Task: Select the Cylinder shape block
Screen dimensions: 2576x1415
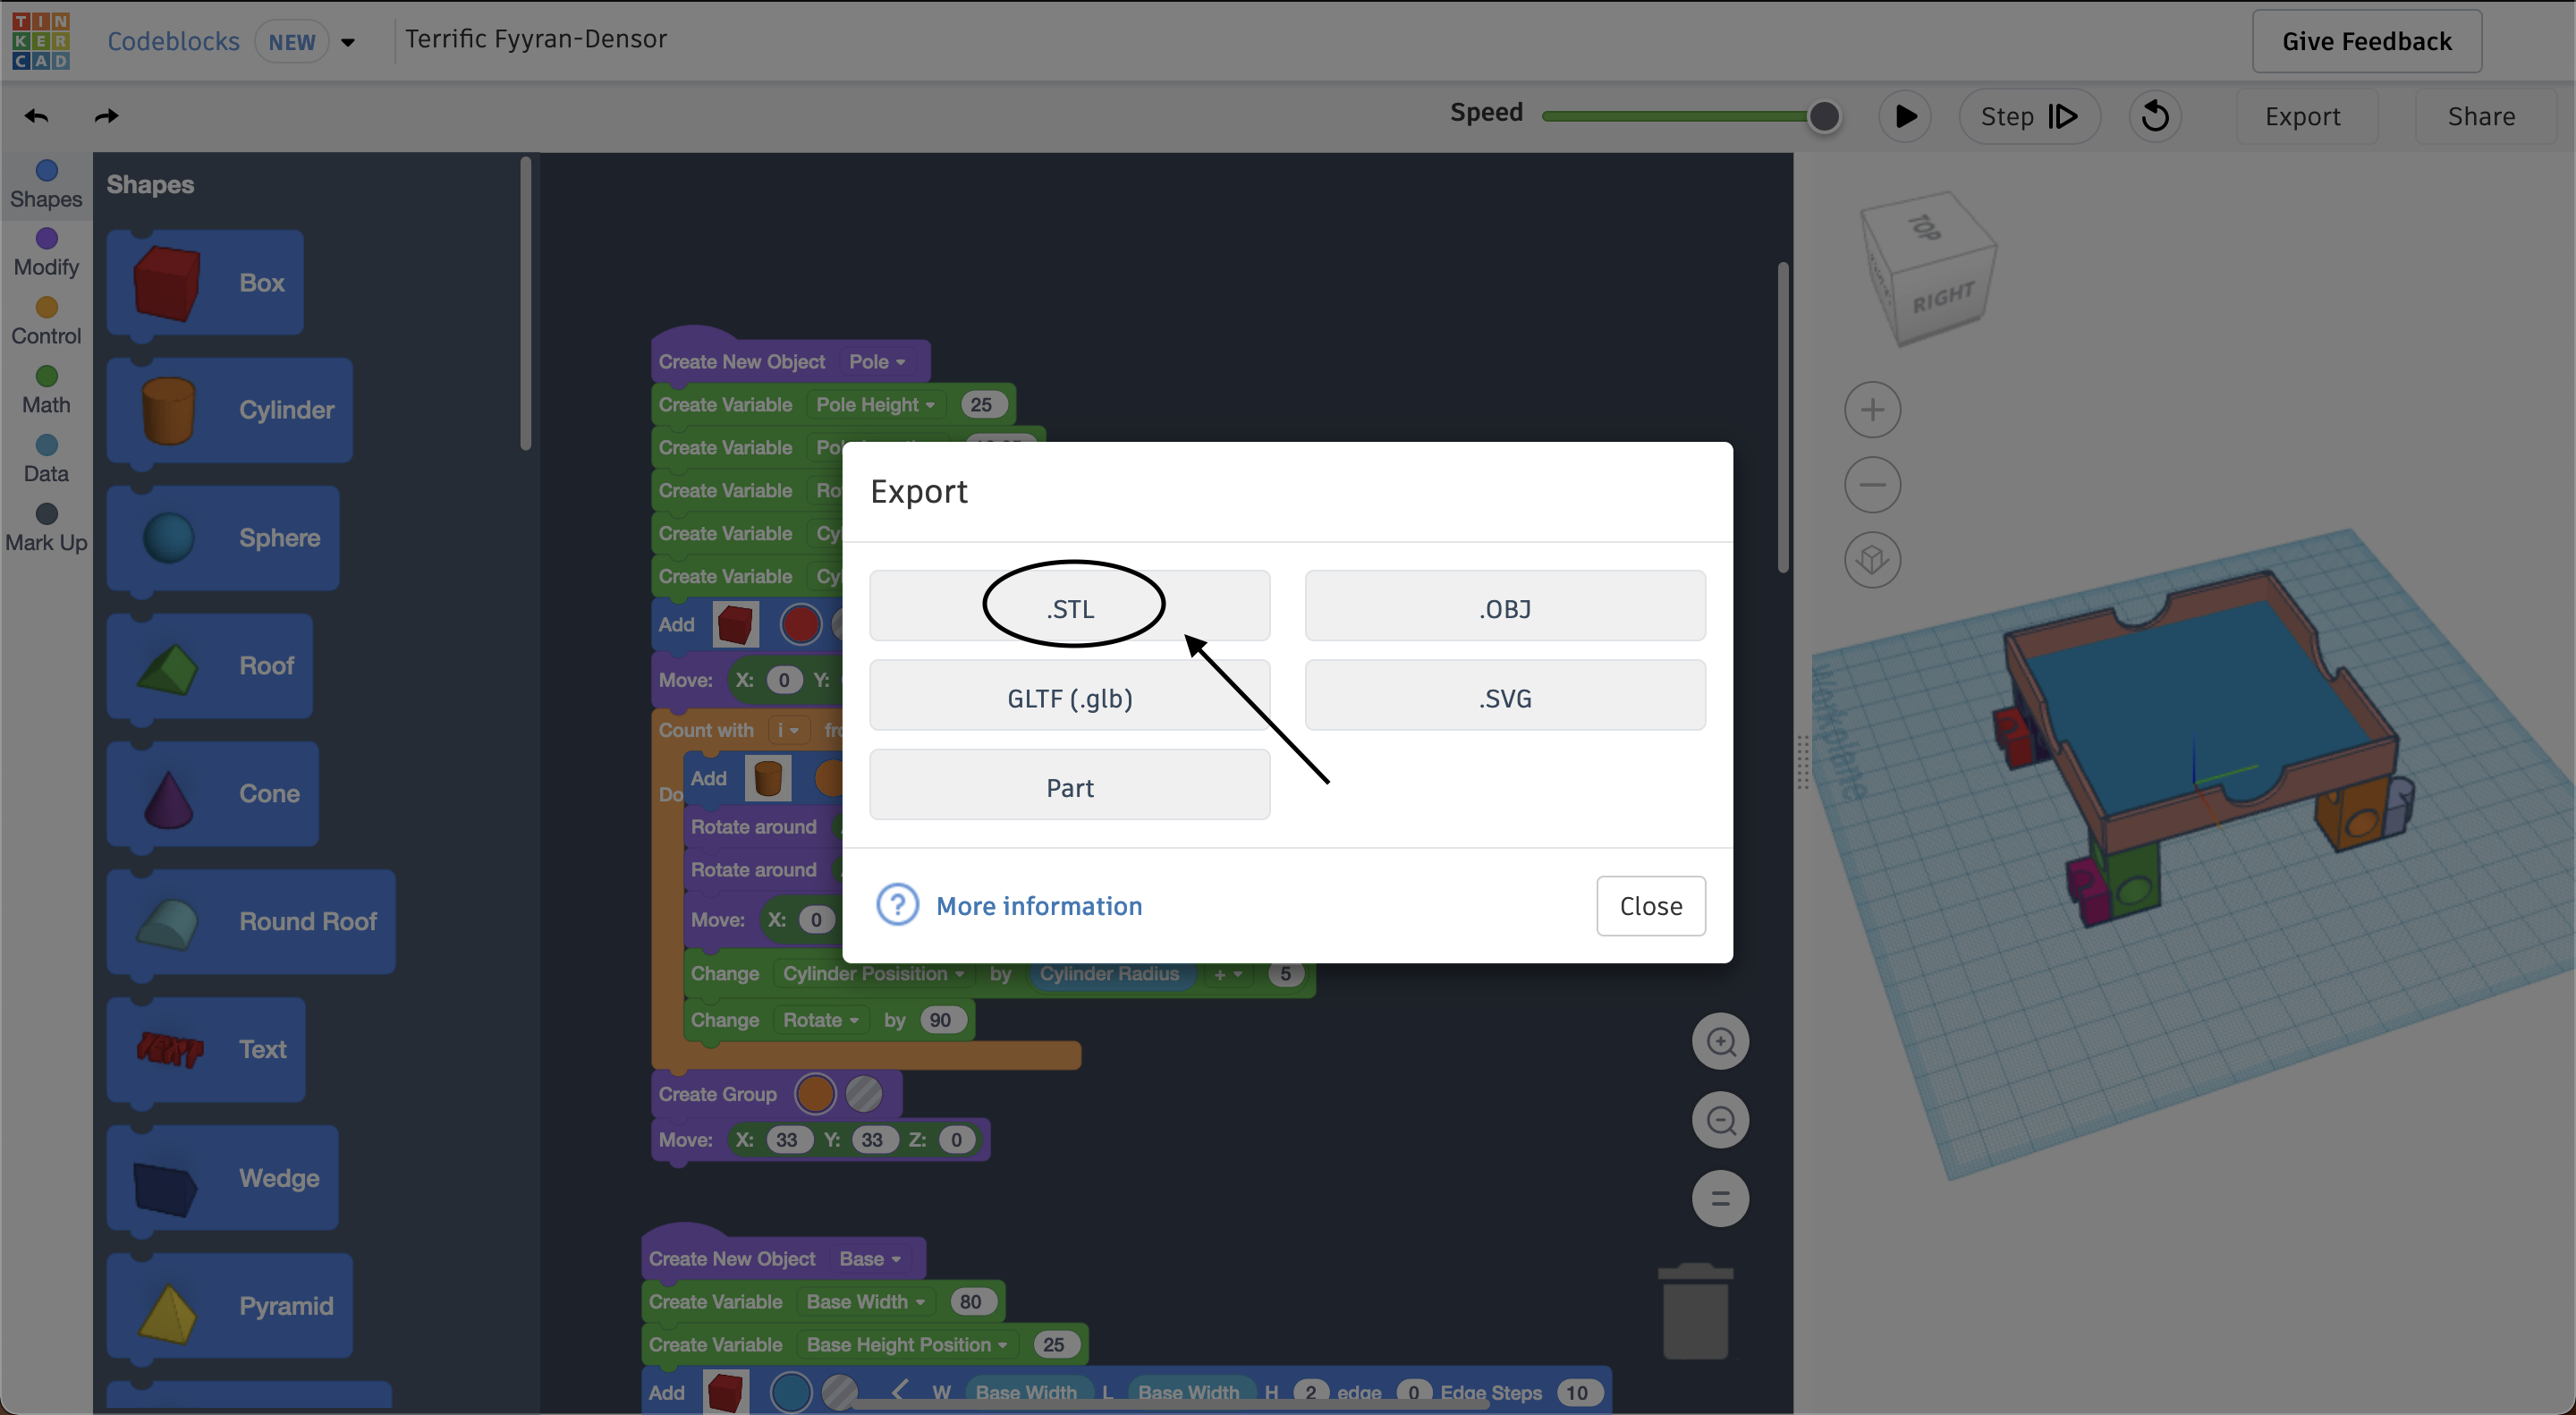Action: point(230,410)
